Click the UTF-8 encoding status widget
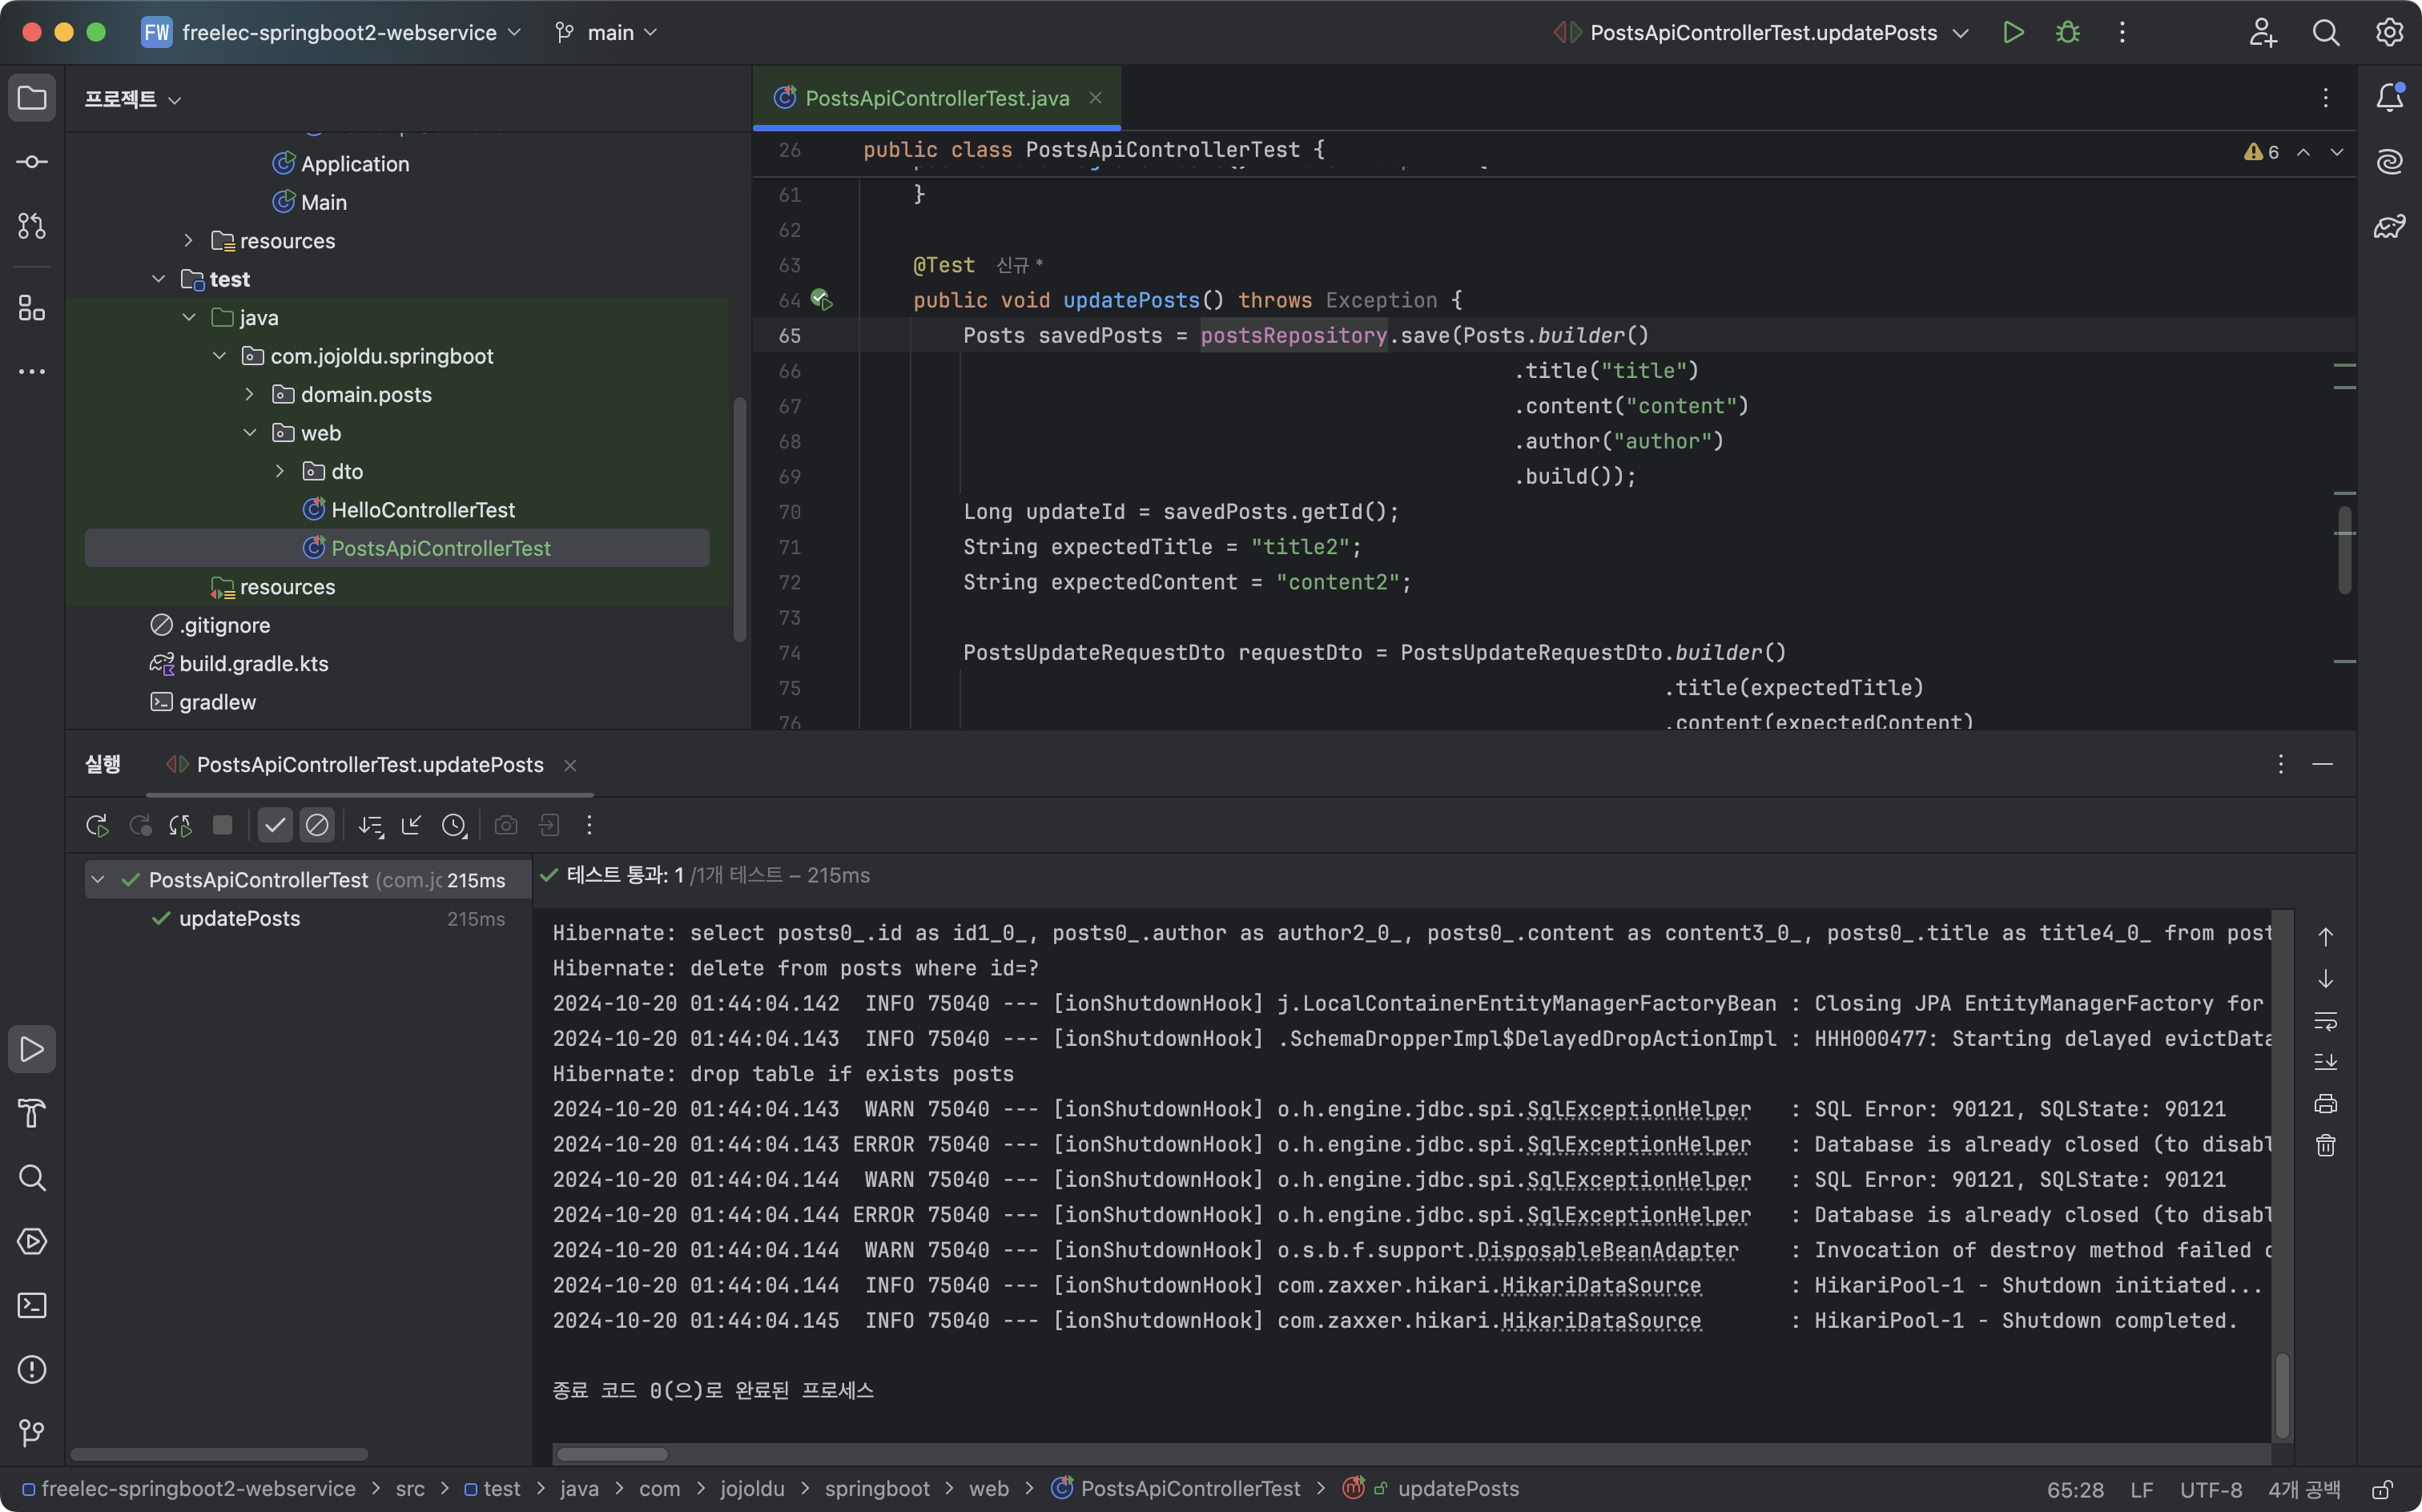The image size is (2422, 1512). (x=2210, y=1490)
